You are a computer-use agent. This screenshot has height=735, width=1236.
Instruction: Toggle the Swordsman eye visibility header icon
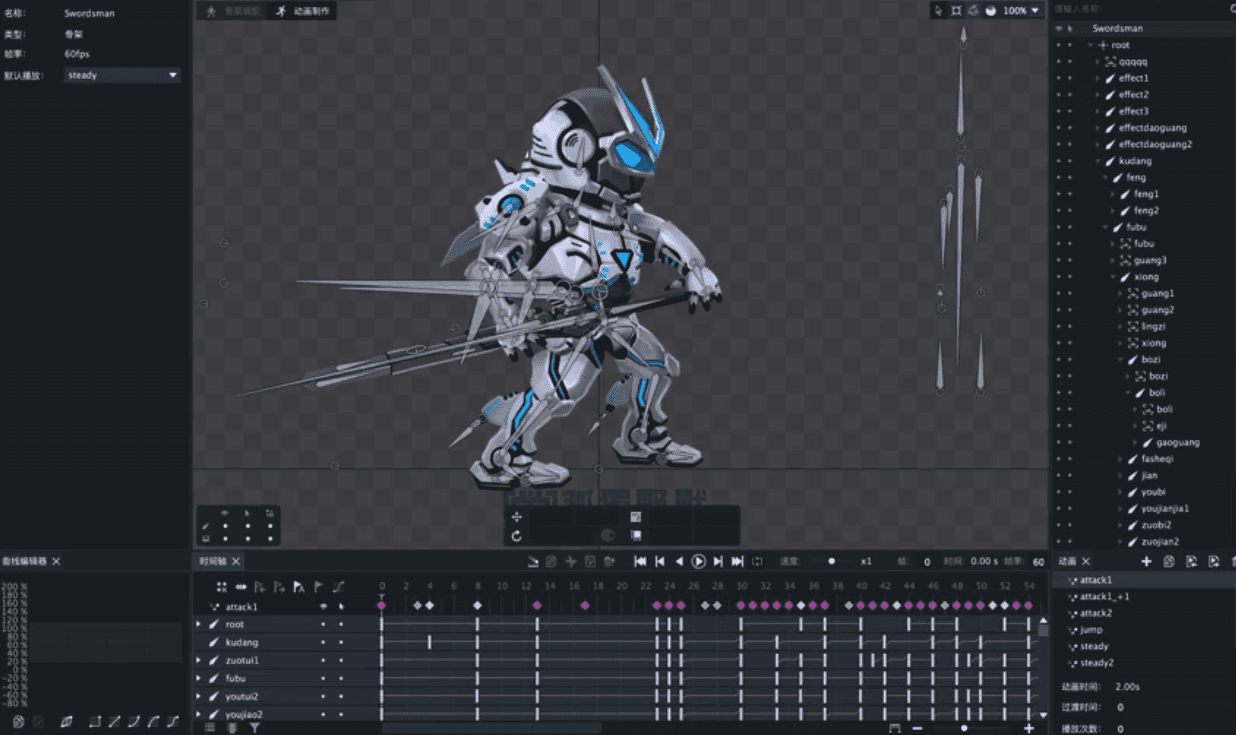click(1058, 29)
